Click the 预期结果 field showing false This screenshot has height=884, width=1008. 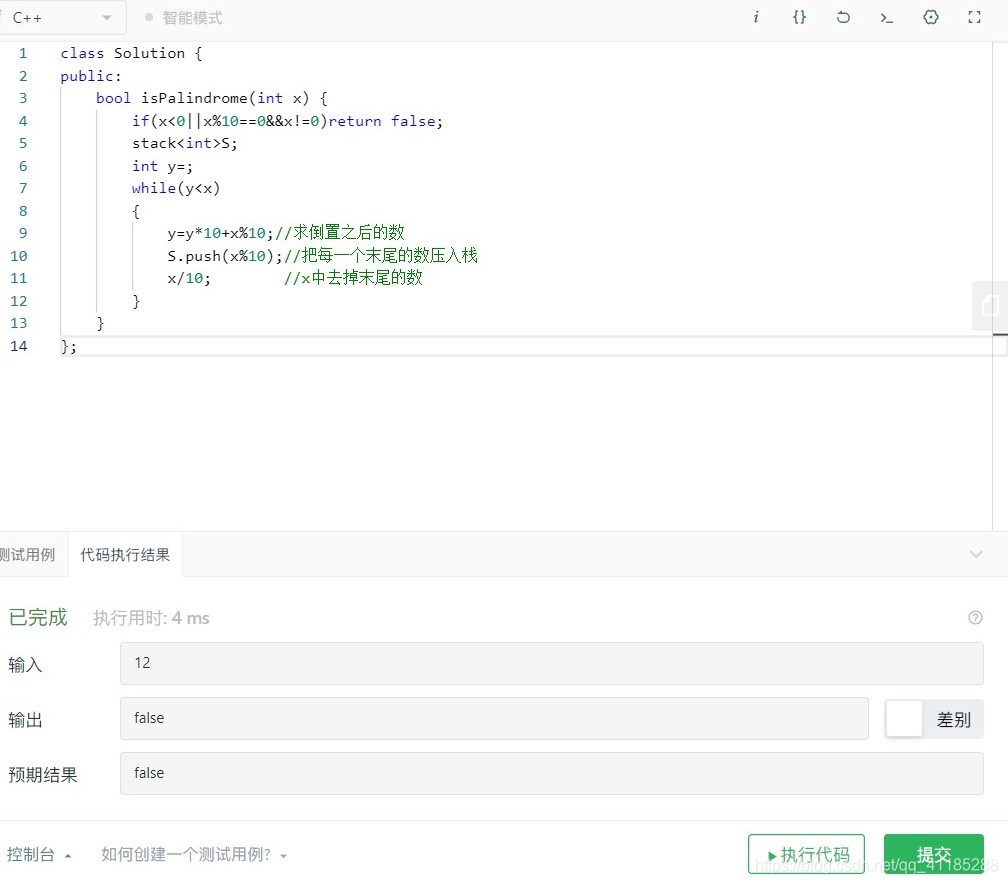(x=552, y=773)
